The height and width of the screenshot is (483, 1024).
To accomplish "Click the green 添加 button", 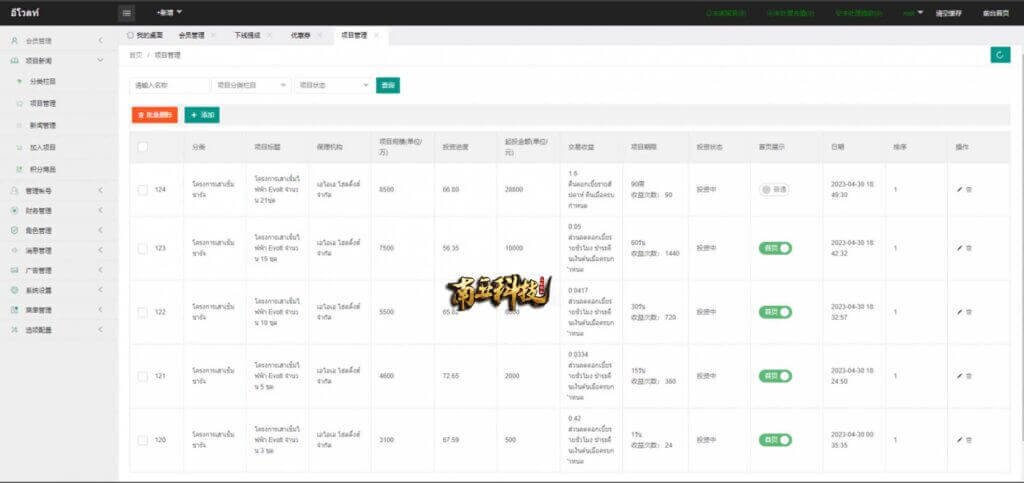I will 202,116.
